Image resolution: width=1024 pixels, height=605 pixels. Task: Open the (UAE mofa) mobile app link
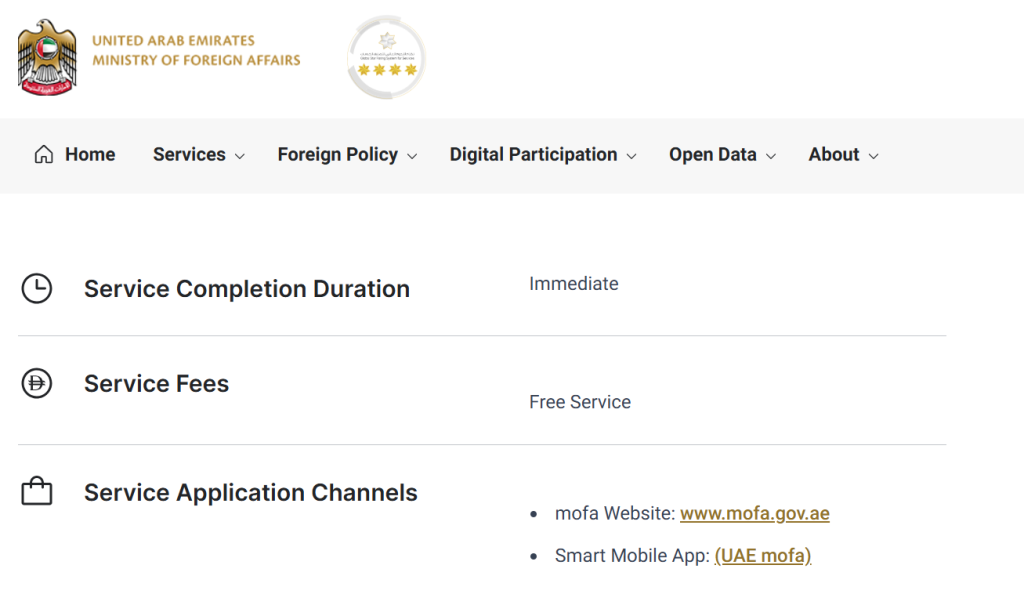point(763,556)
